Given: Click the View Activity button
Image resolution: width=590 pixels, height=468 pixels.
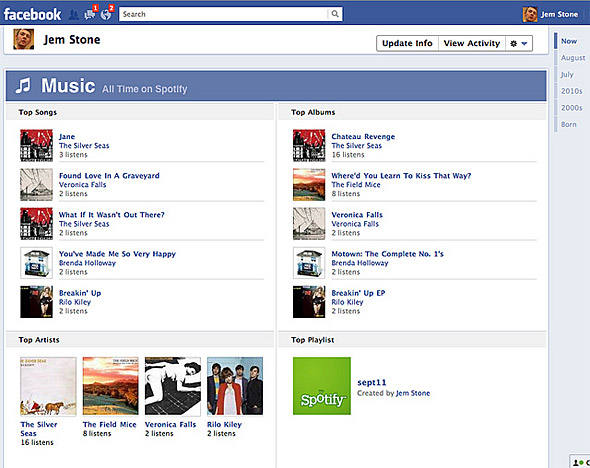Looking at the screenshot, I should coord(471,44).
